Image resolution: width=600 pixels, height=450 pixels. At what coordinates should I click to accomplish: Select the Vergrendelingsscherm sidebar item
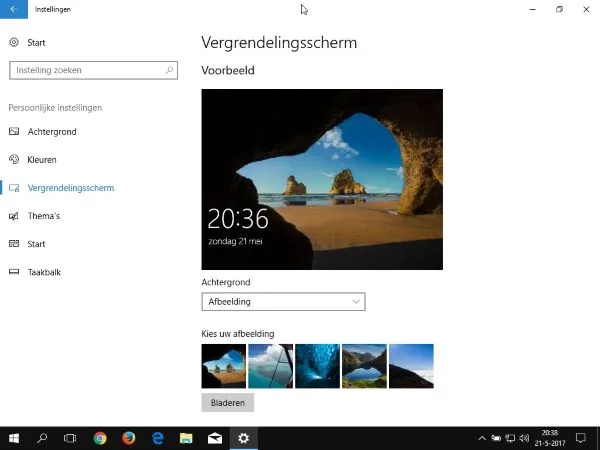click(70, 188)
